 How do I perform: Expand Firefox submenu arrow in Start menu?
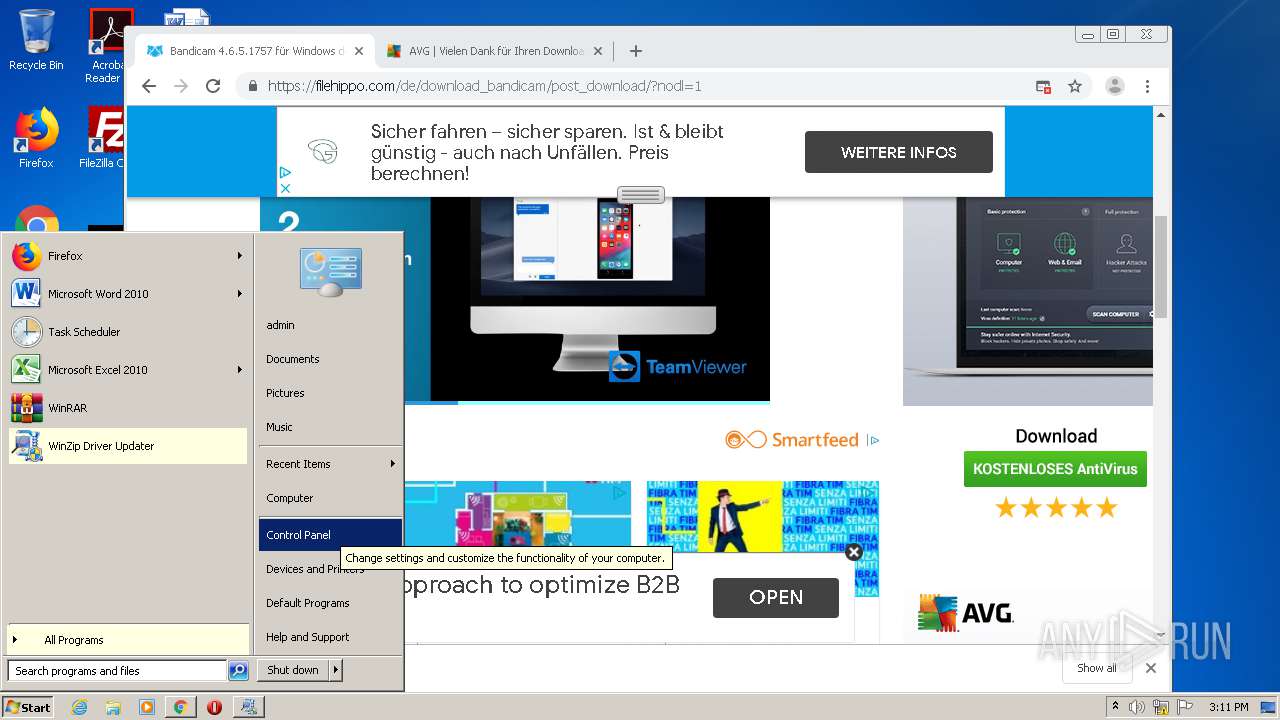point(240,256)
